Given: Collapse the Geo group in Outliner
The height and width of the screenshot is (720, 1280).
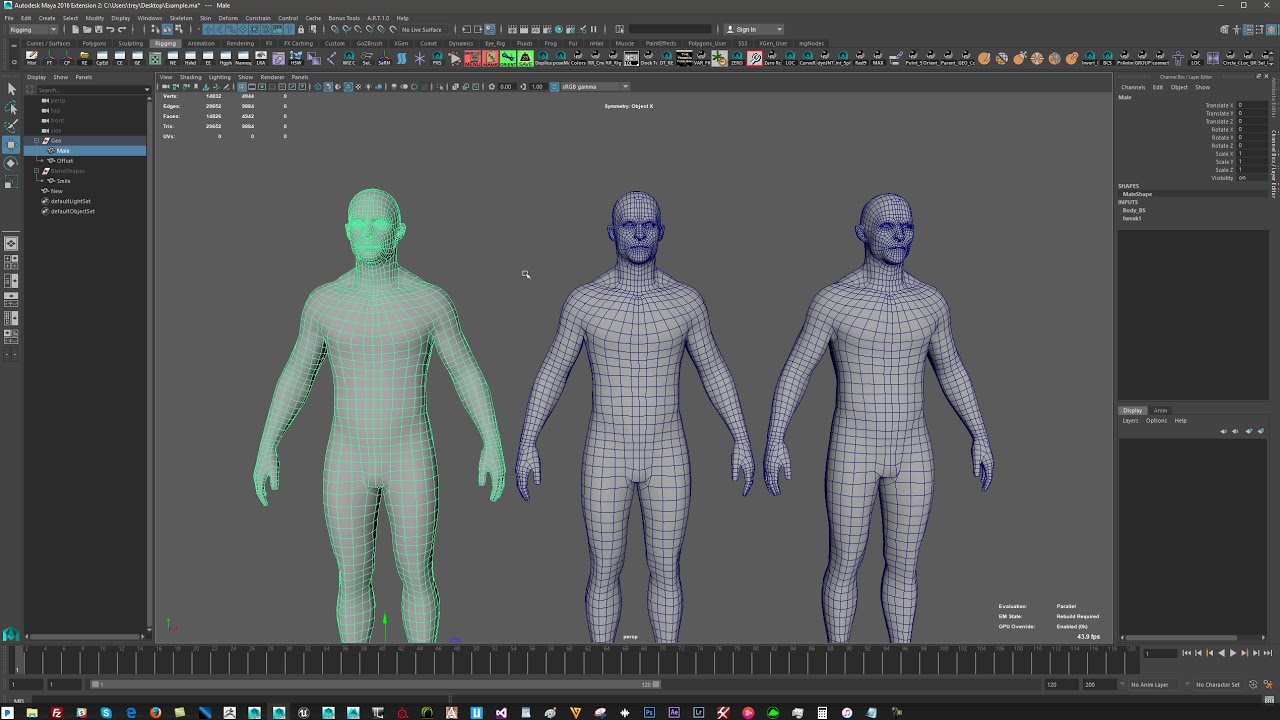Looking at the screenshot, I should pyautogui.click(x=37, y=141).
